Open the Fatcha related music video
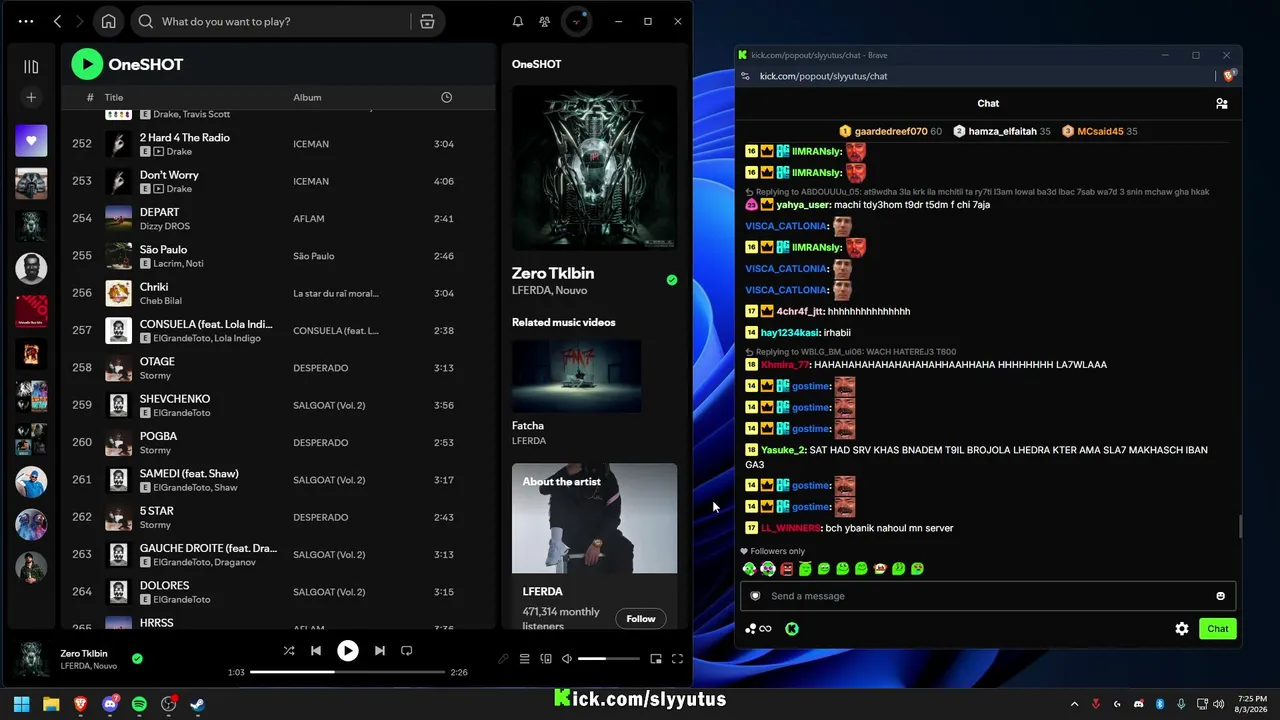1280x720 pixels. point(577,376)
